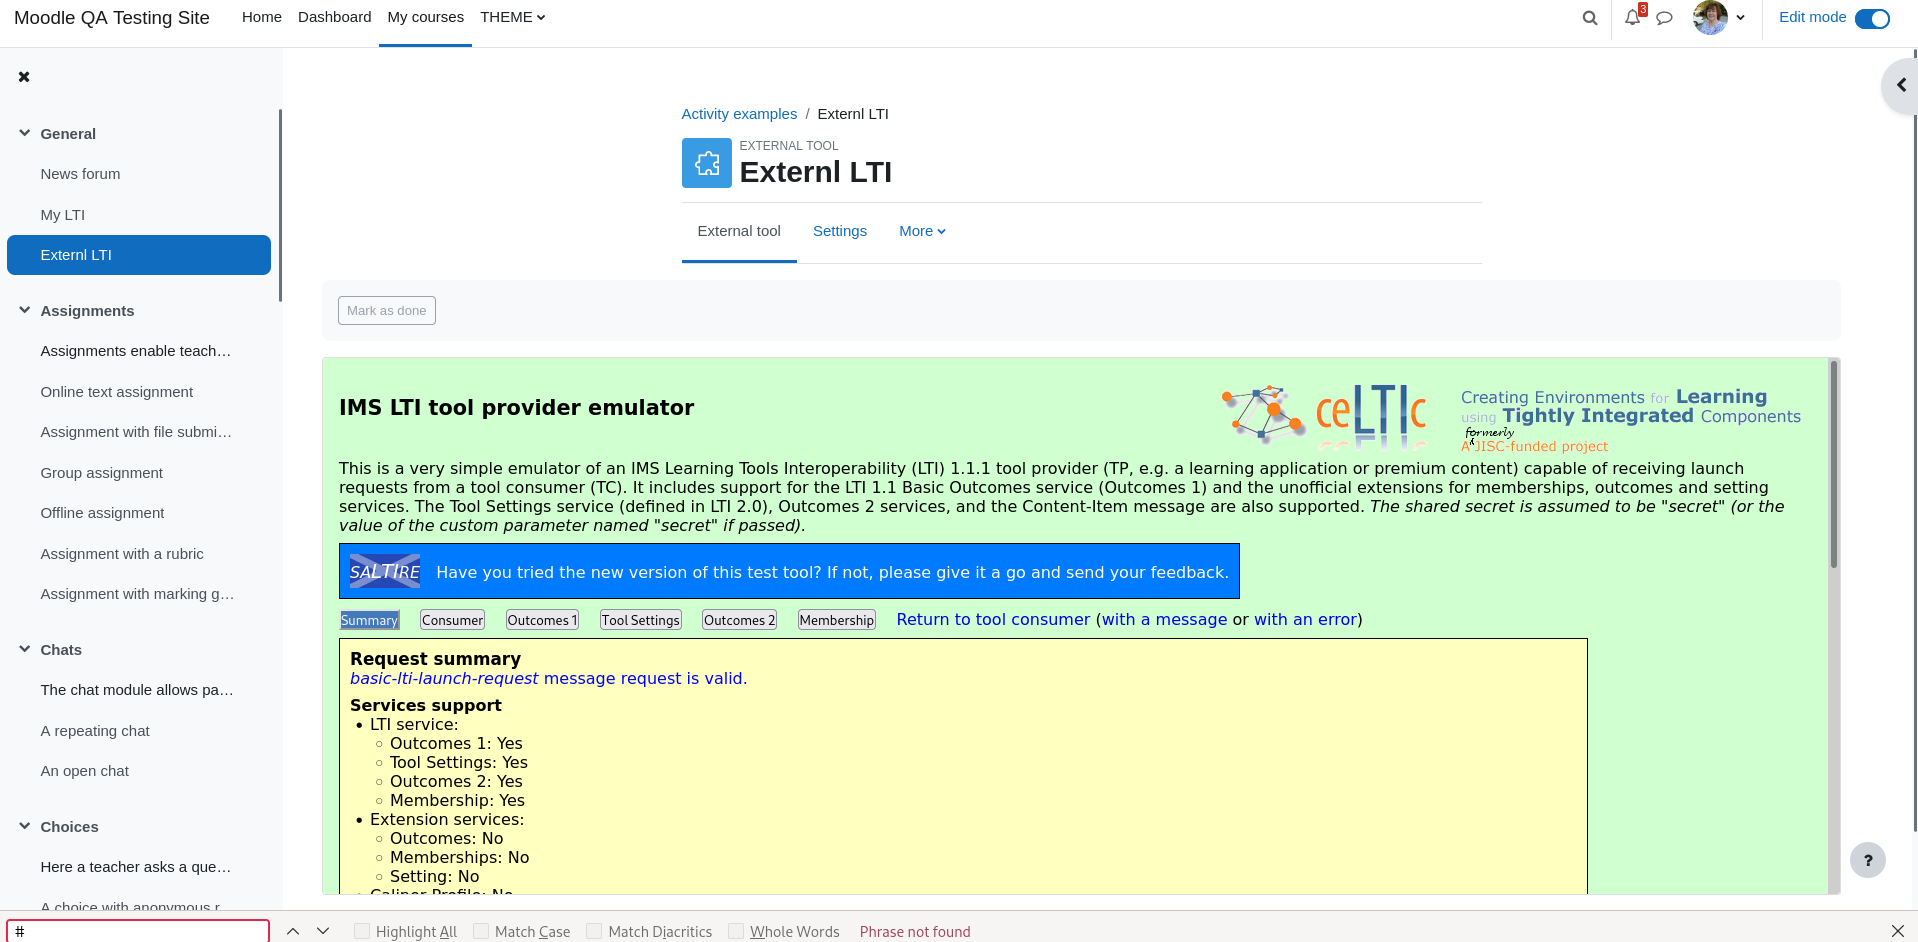Viewport: 1918px width, 942px height.
Task: Click Moodle QA Testing Site brand
Action: point(112,17)
